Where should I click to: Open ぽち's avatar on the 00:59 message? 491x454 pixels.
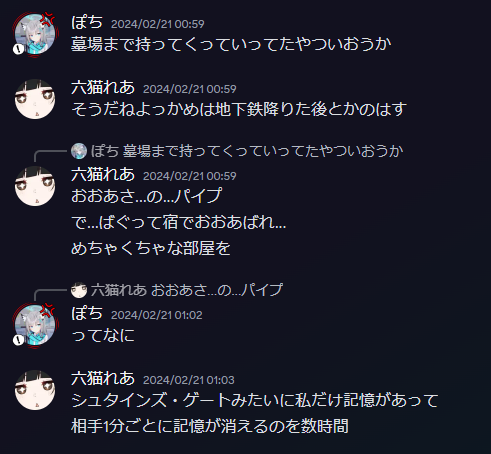[35, 34]
